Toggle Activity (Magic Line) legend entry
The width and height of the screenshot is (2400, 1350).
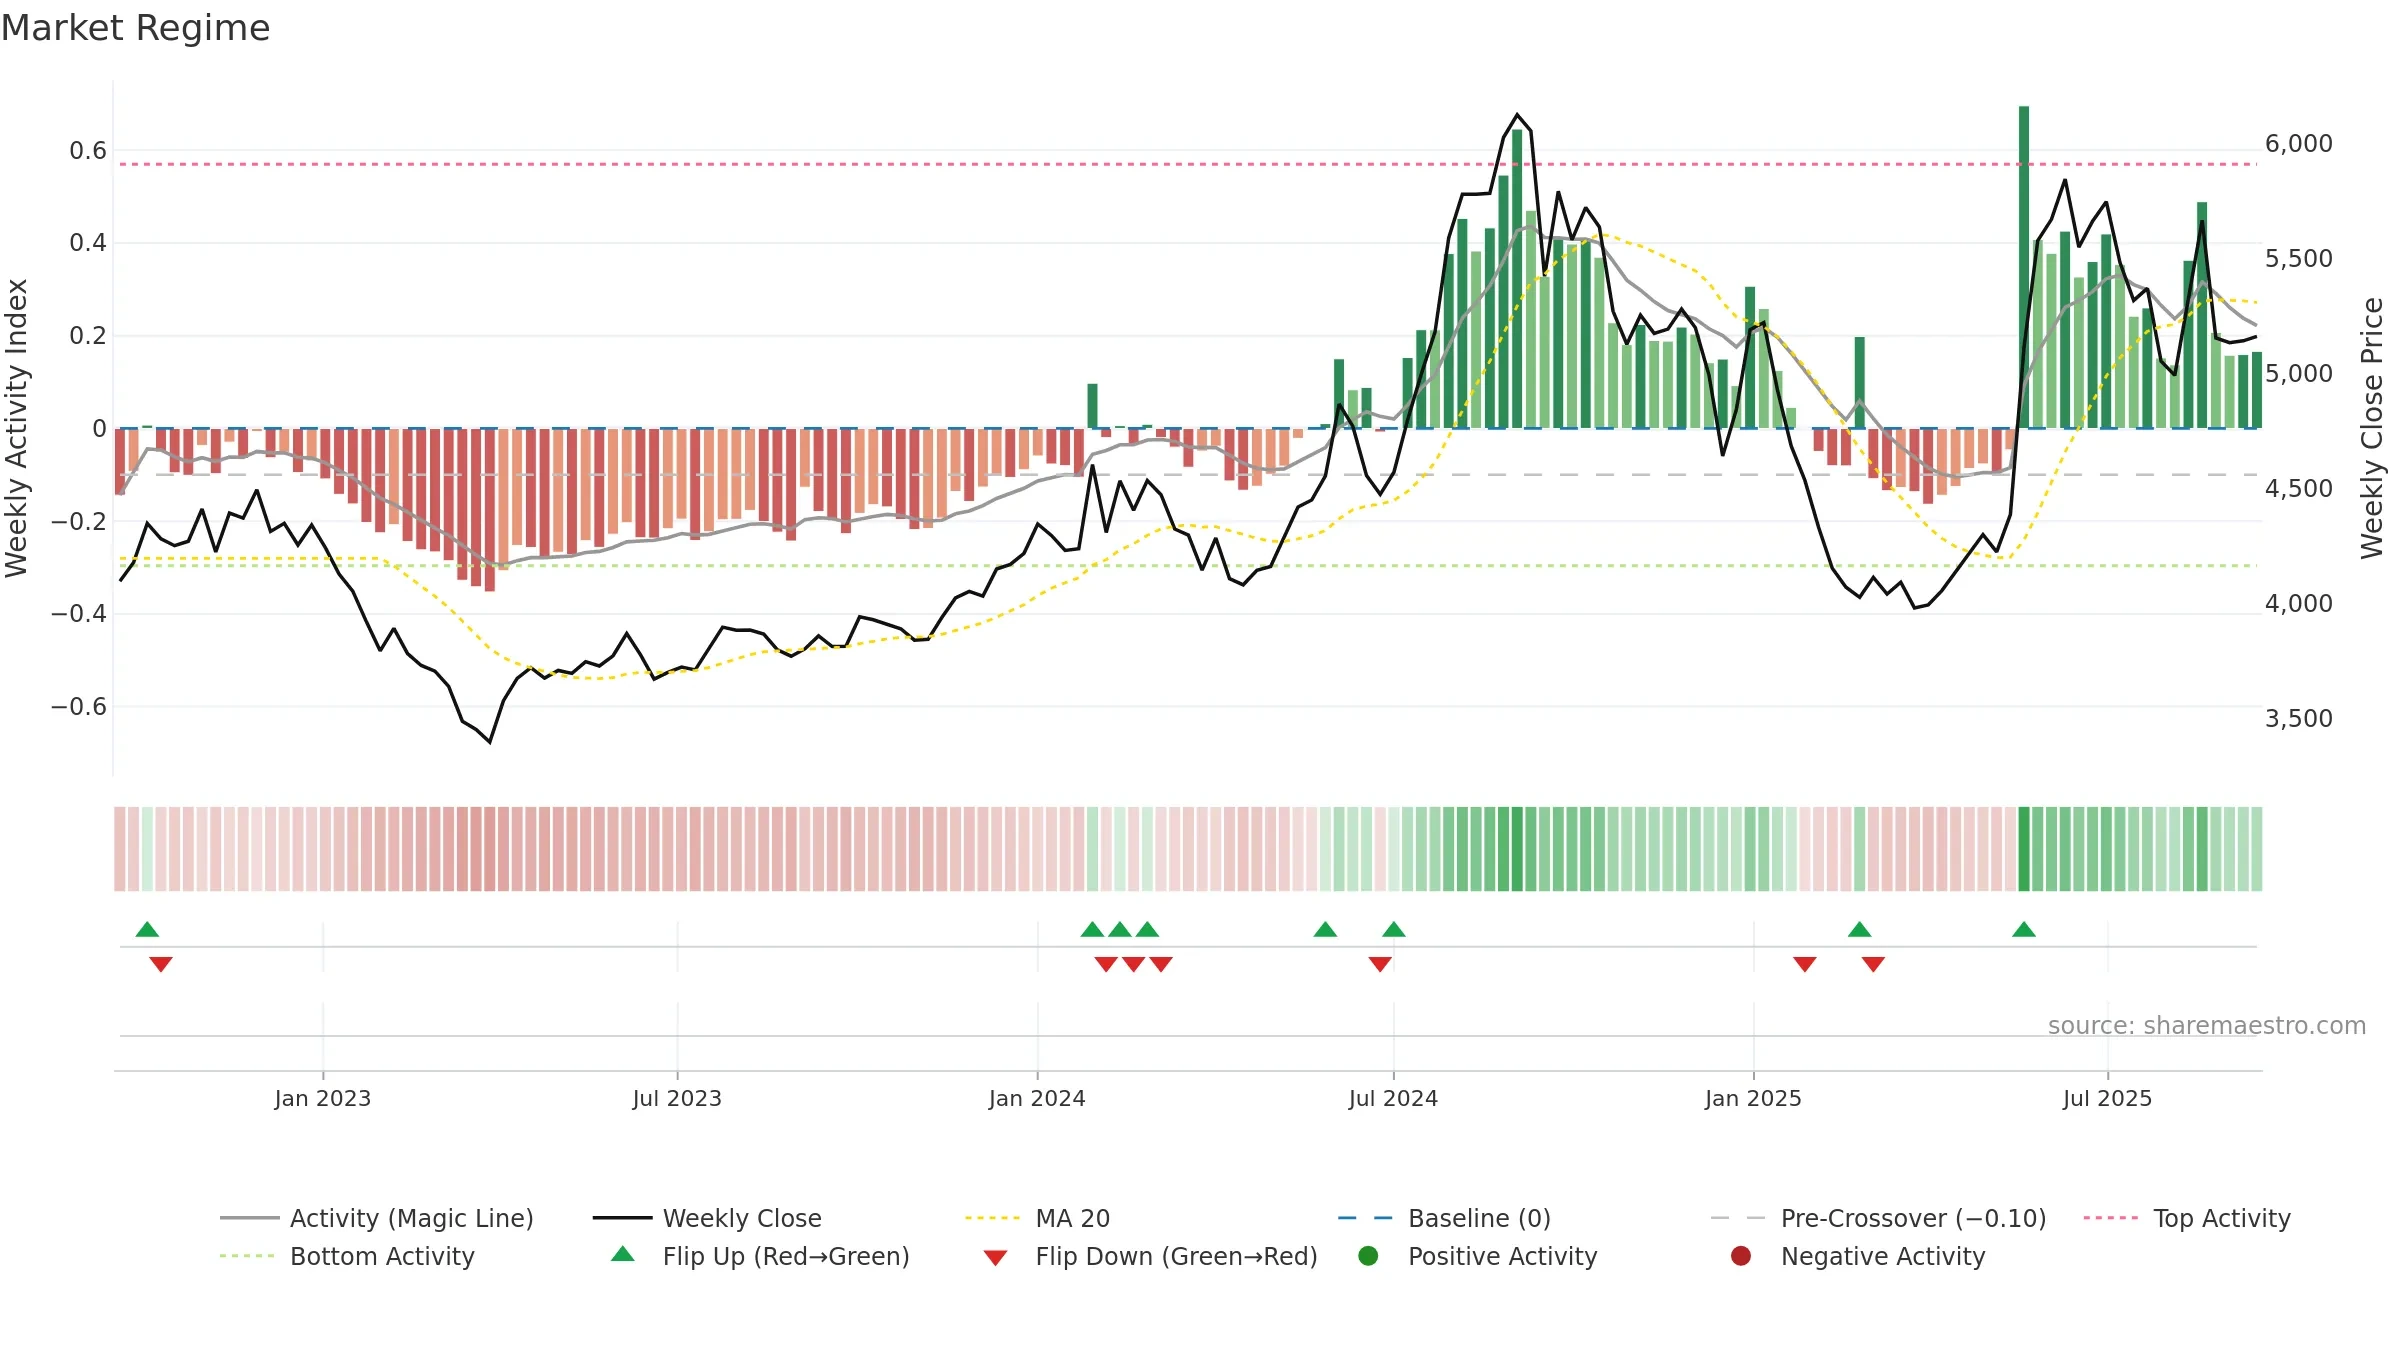[377, 1218]
